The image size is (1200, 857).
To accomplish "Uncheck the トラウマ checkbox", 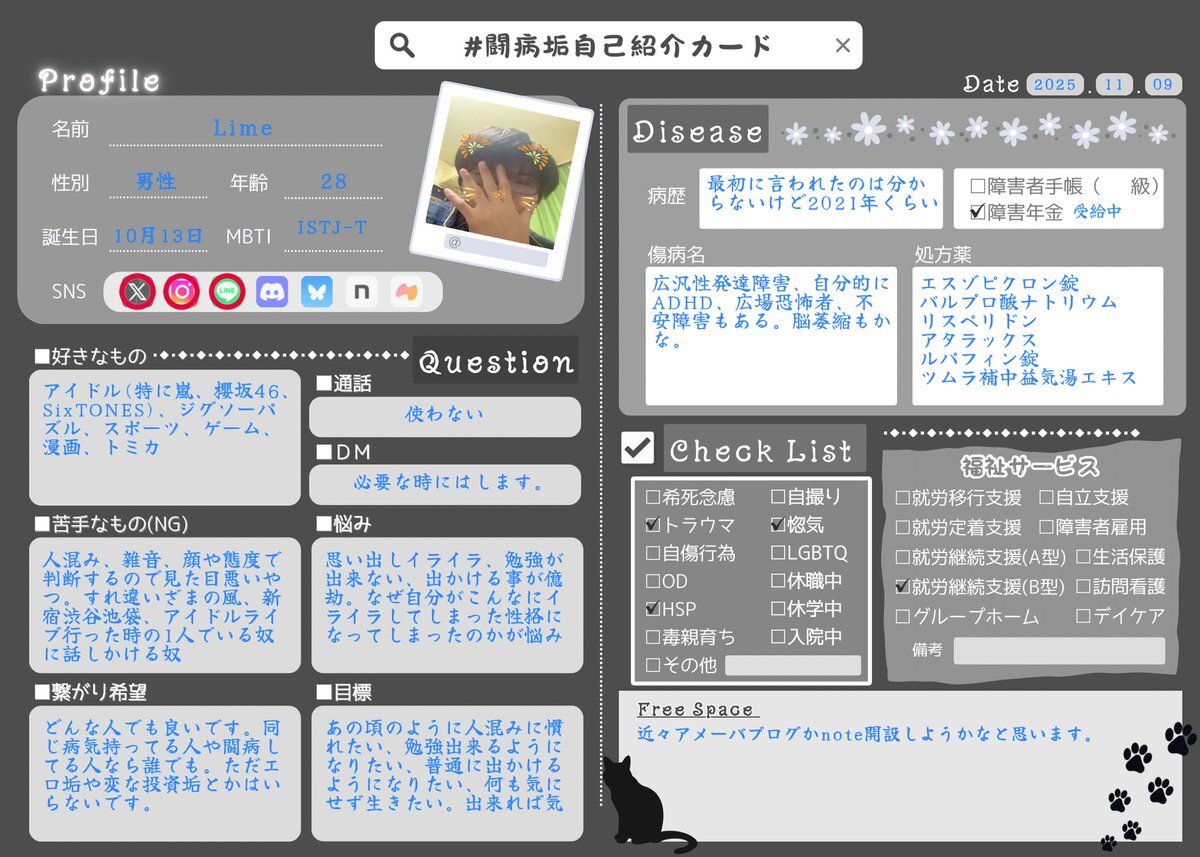I will [652, 525].
